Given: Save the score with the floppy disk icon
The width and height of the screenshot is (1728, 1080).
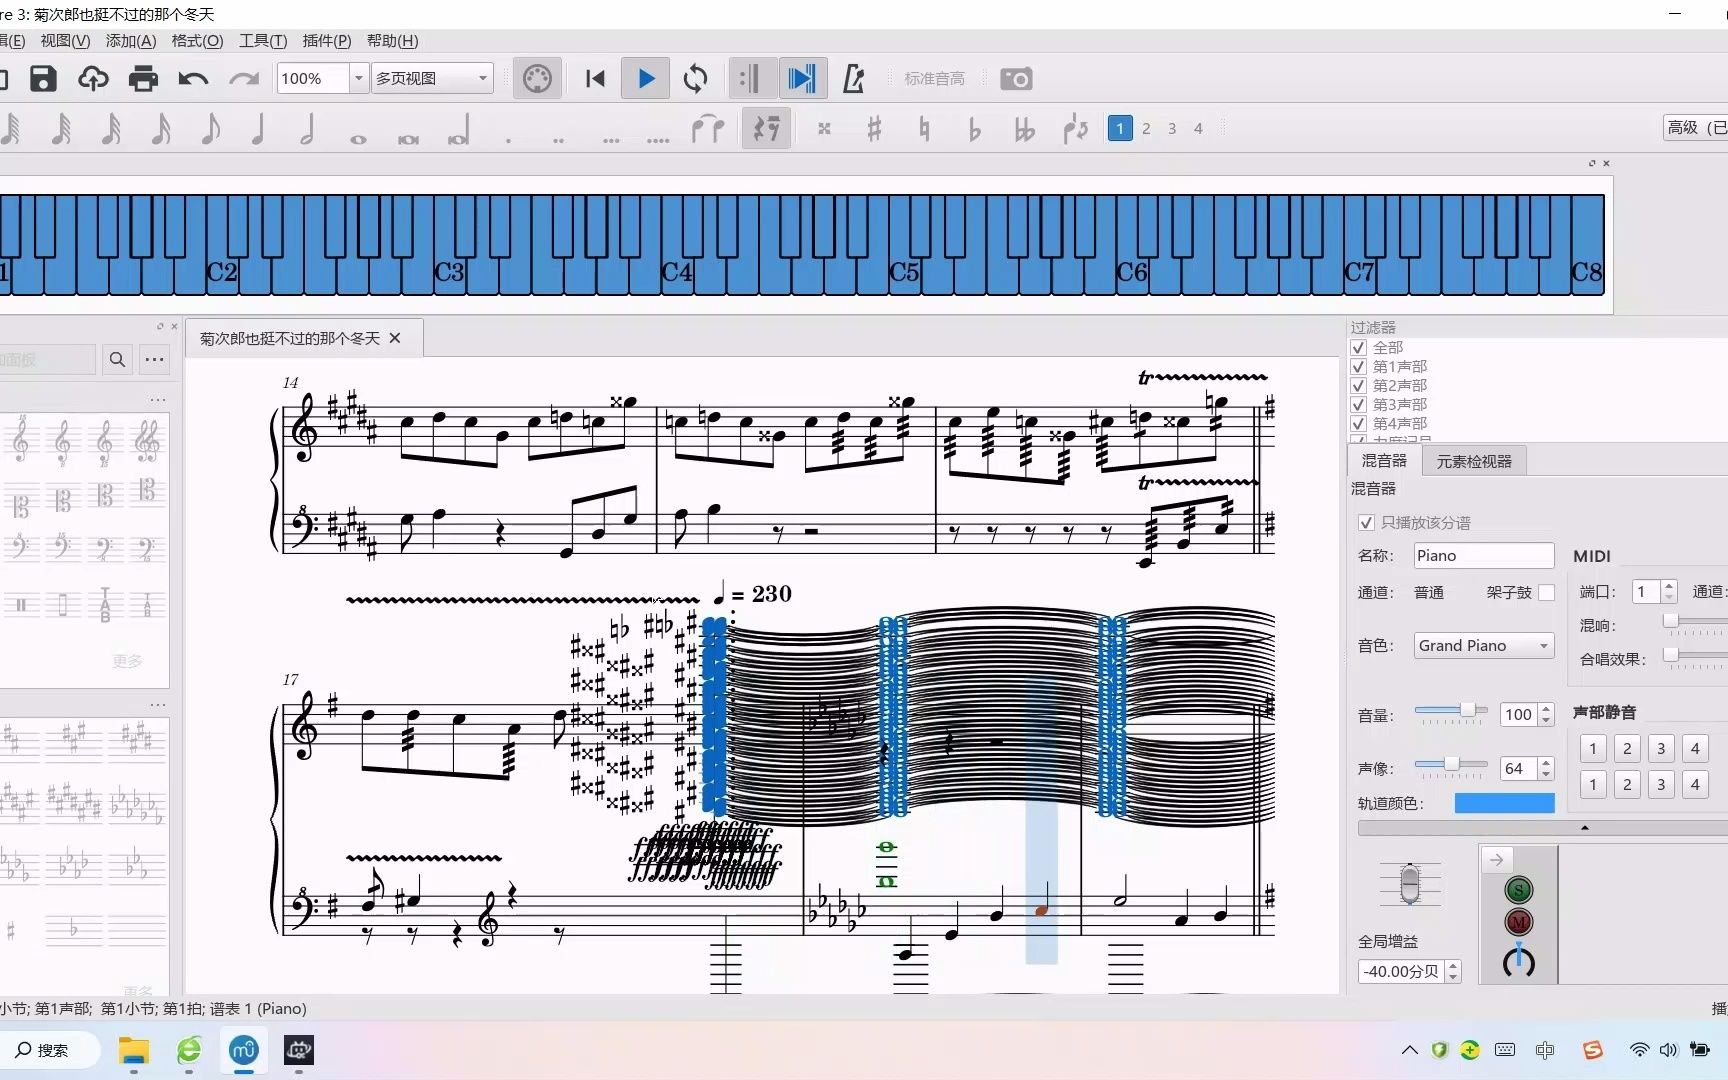Looking at the screenshot, I should (x=43, y=79).
